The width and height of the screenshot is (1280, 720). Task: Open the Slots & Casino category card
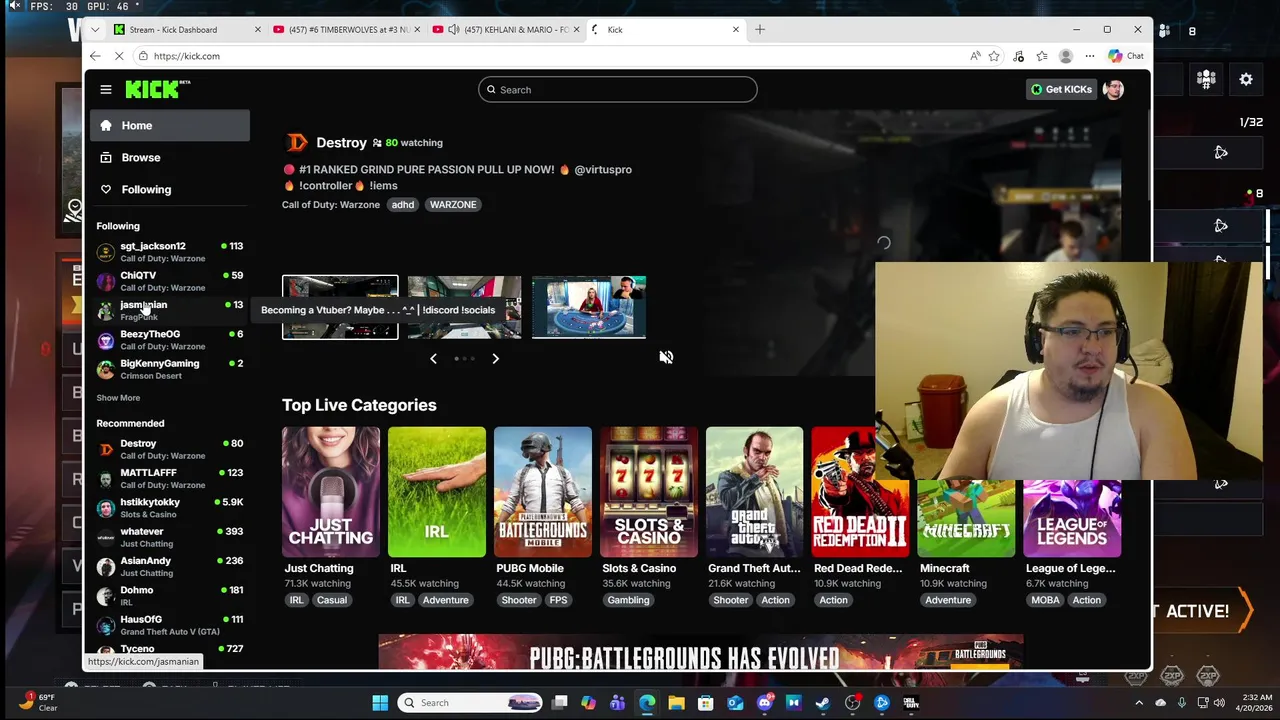tap(649, 492)
